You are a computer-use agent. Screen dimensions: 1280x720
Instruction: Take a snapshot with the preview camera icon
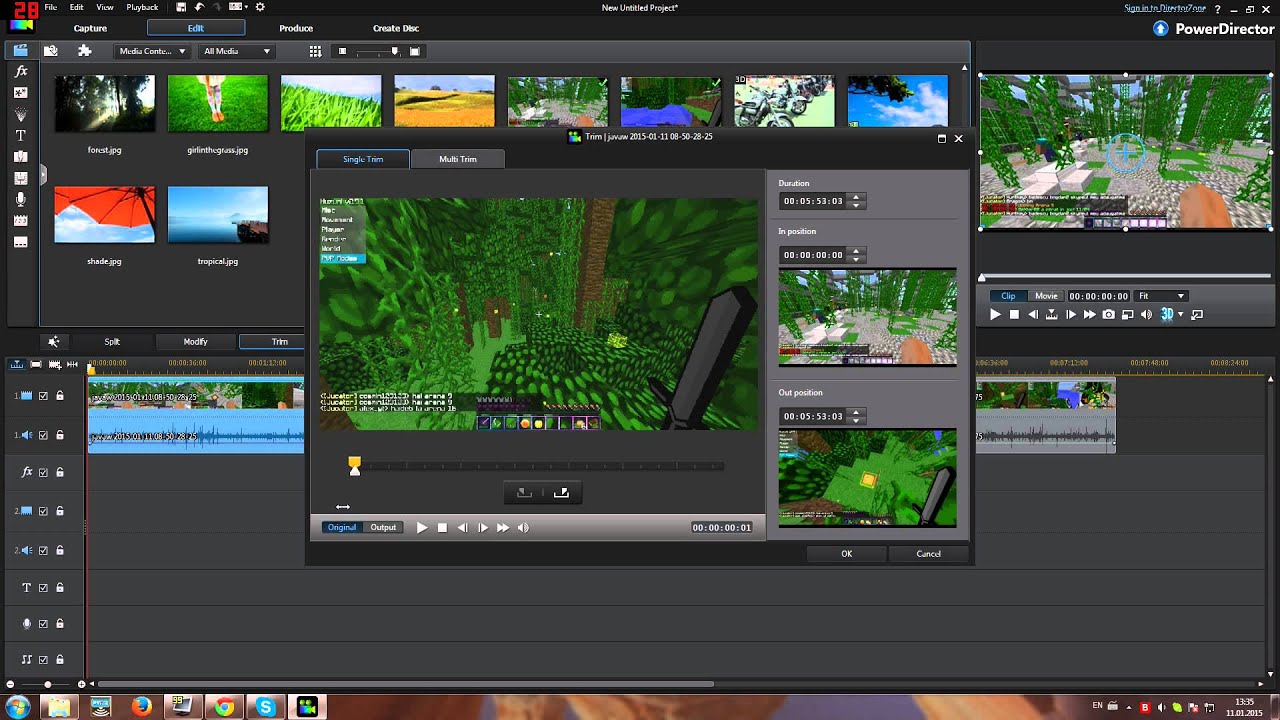(1108, 315)
